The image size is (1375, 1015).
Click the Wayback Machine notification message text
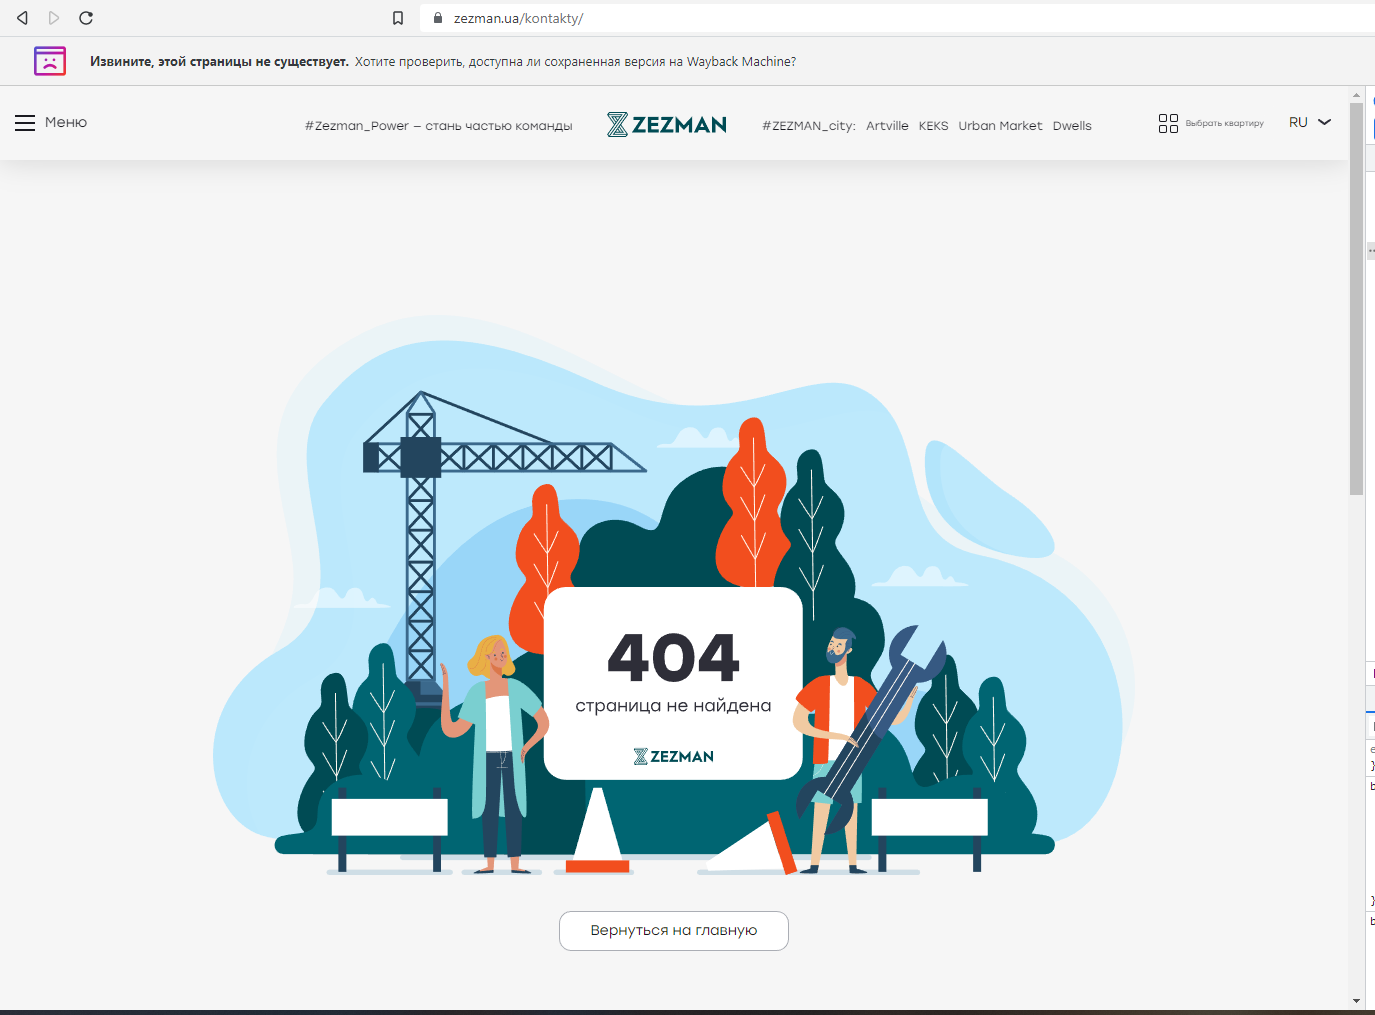pyautogui.click(x=443, y=62)
